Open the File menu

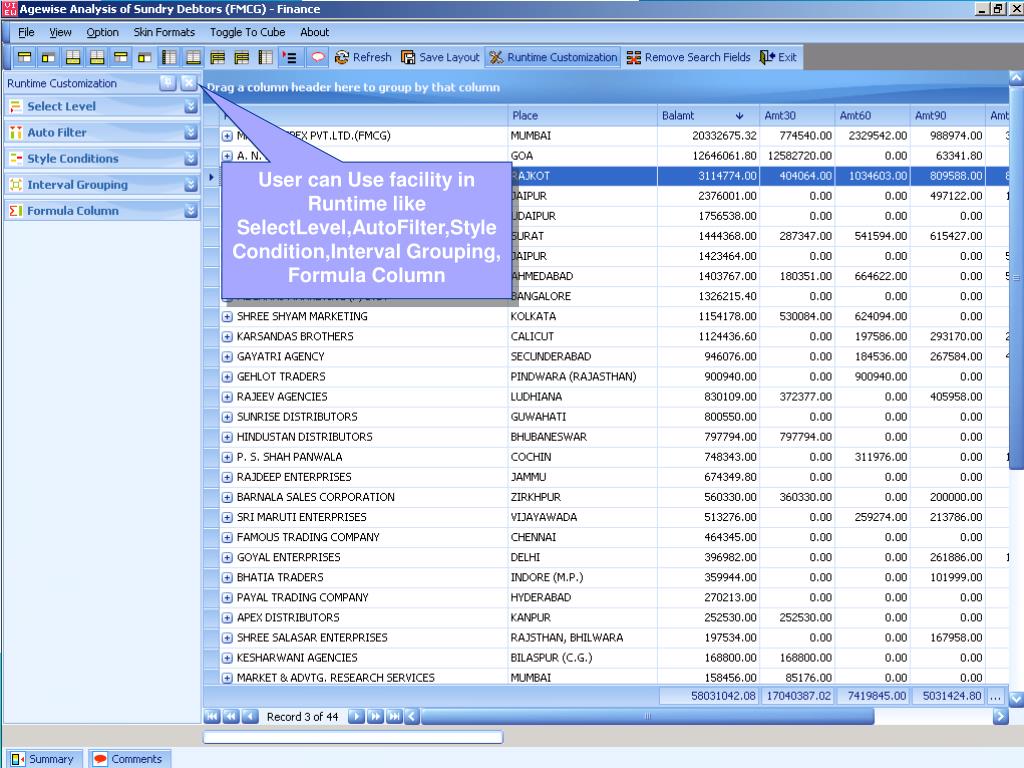click(x=26, y=32)
